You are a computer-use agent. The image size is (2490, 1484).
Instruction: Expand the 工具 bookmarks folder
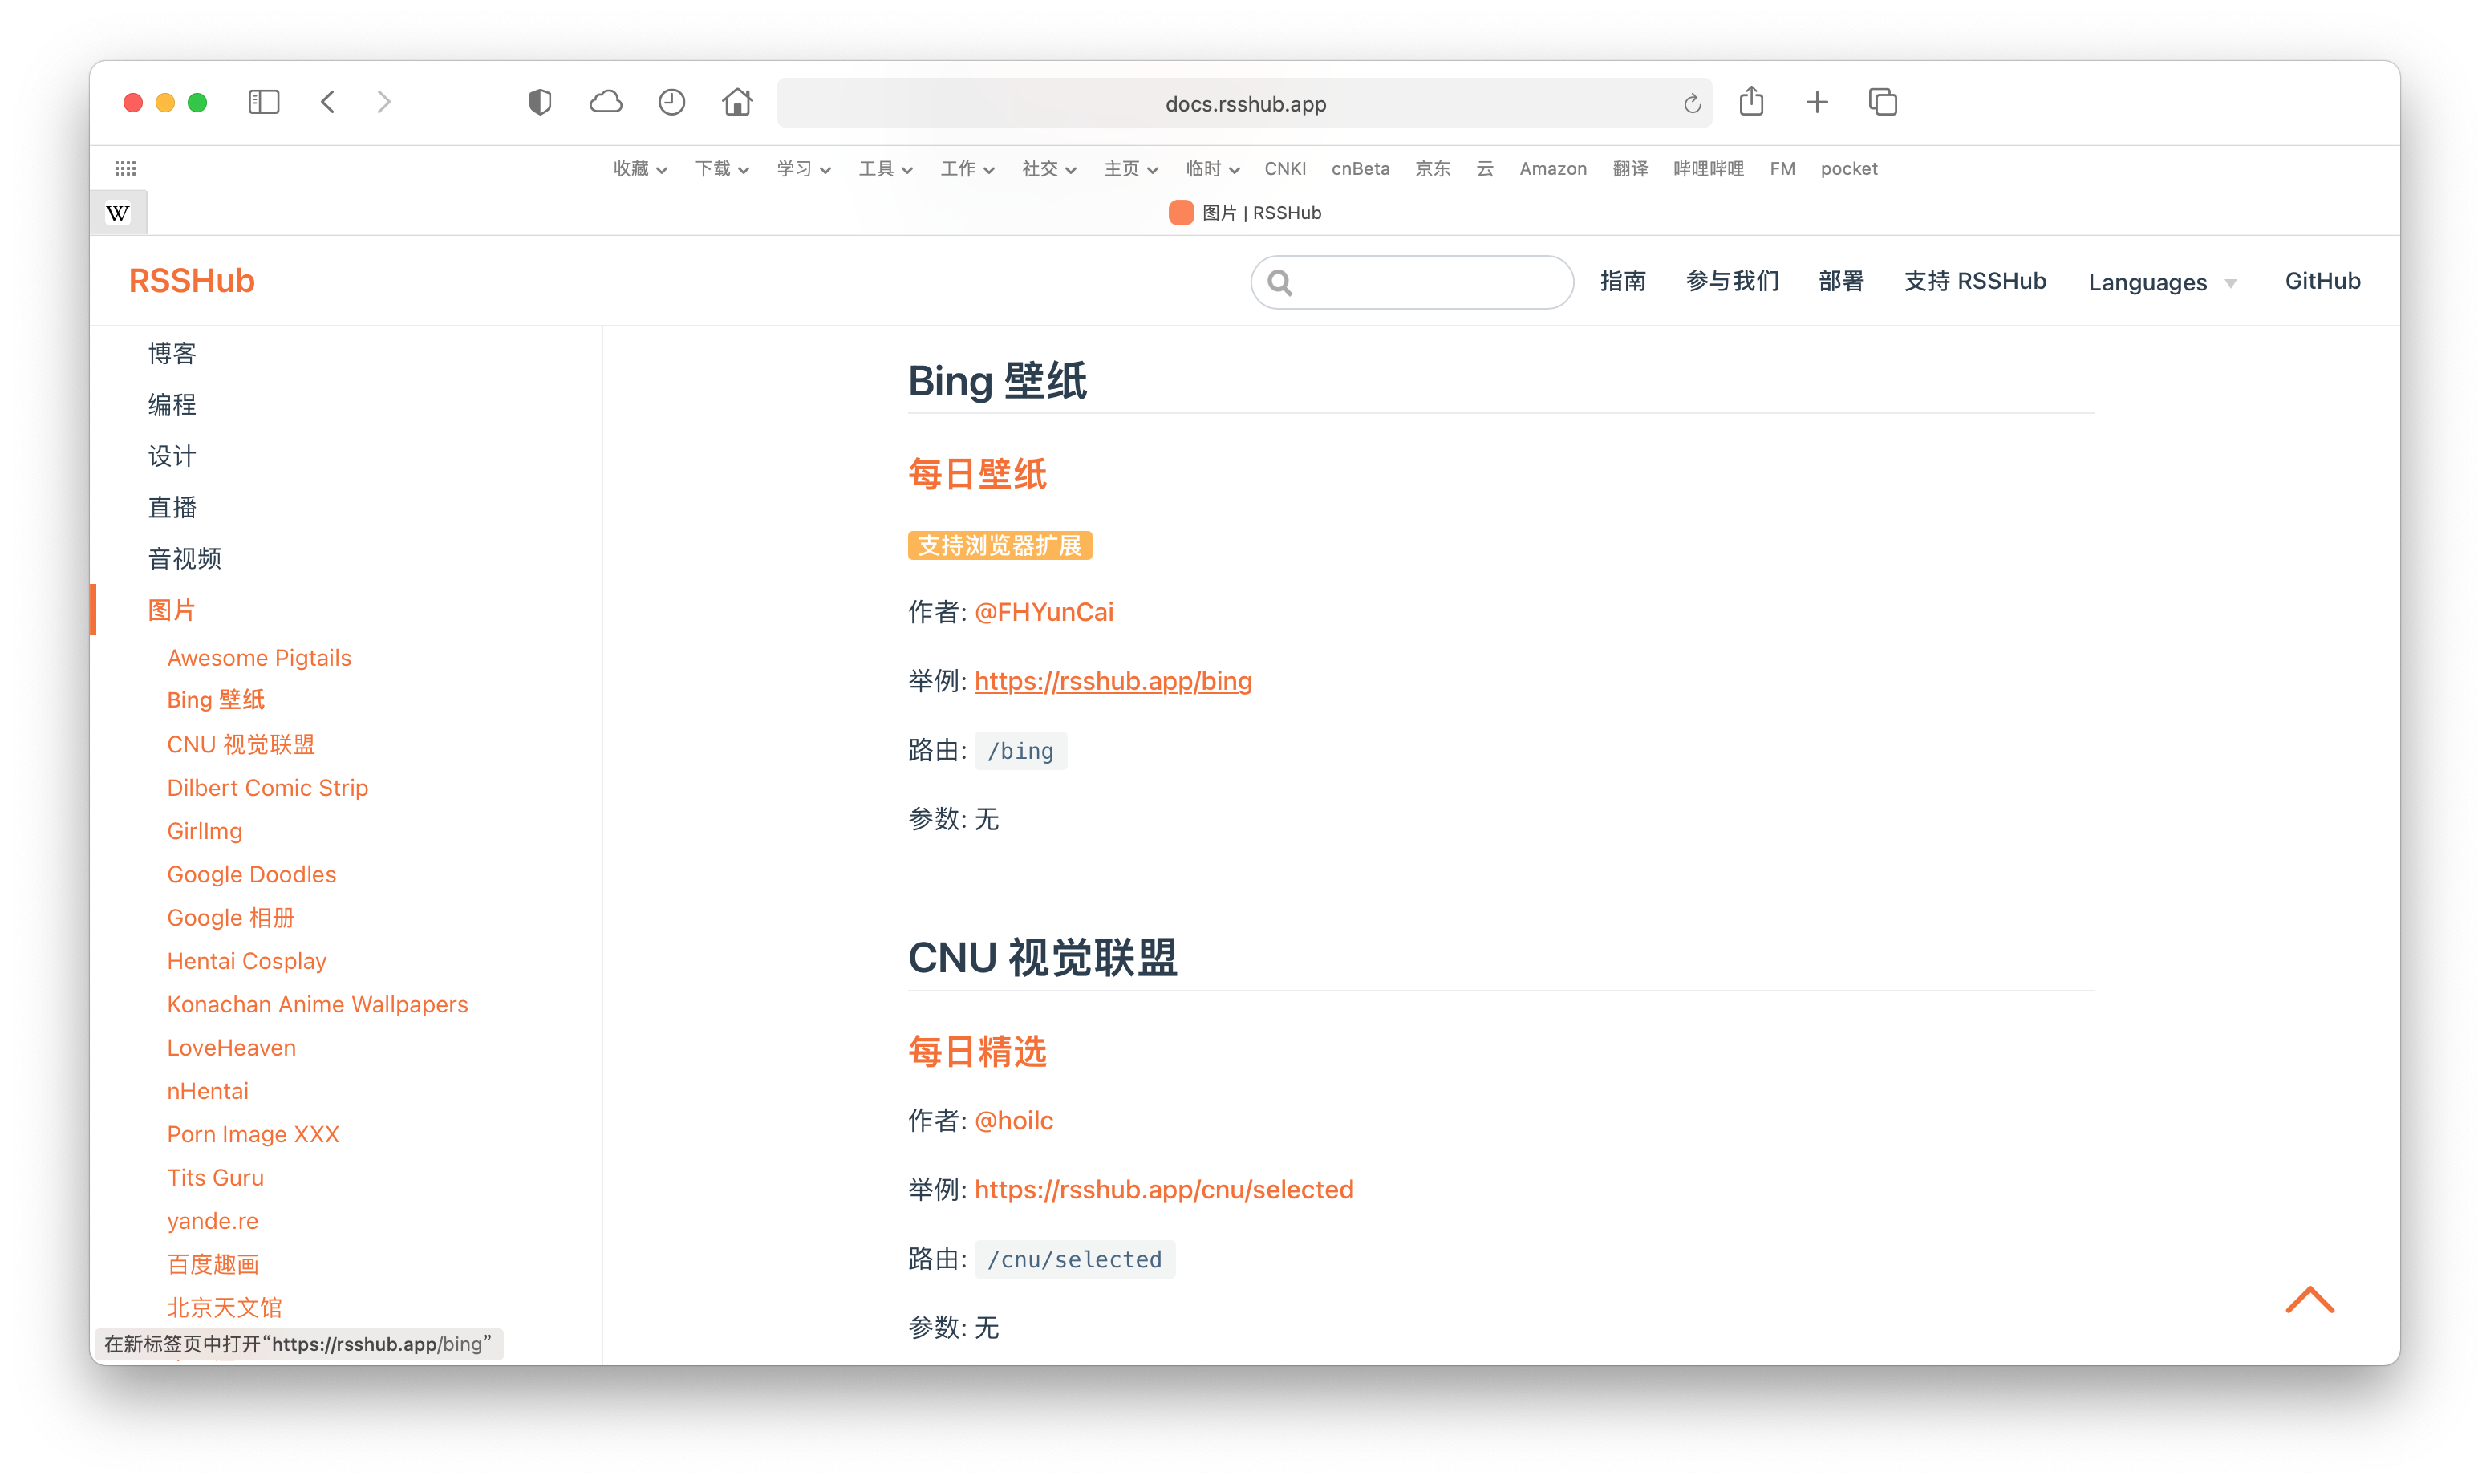[885, 169]
